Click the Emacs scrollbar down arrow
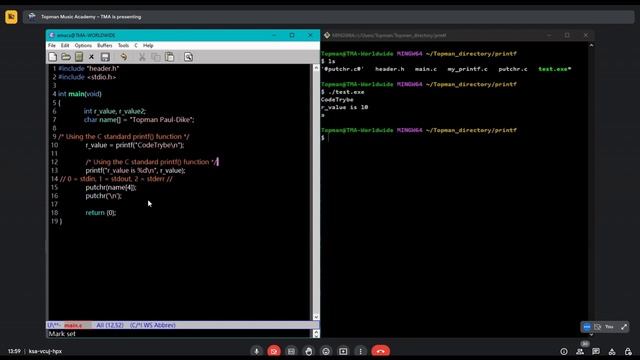 (x=316, y=317)
